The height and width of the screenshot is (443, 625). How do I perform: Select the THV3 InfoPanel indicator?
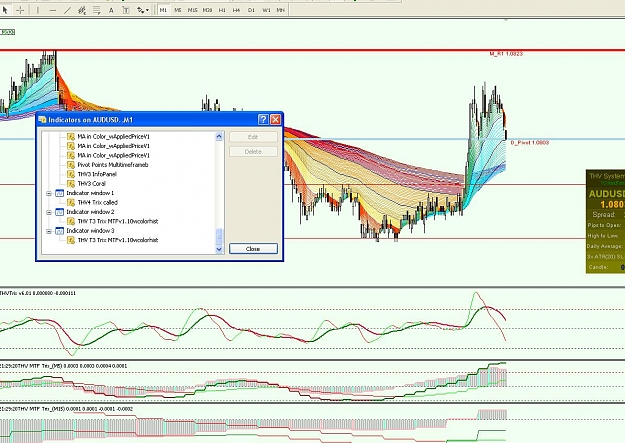pos(97,174)
